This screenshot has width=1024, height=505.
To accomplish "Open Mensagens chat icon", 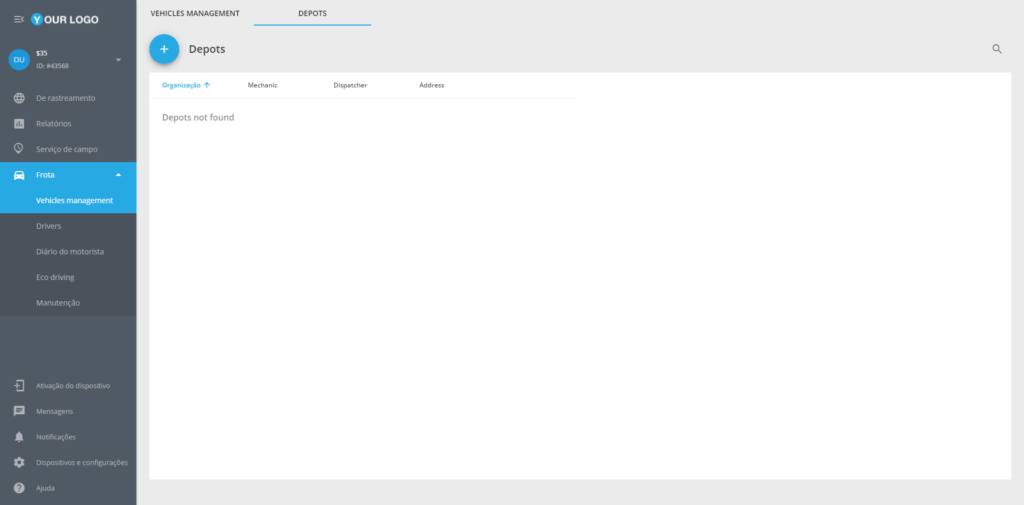I will click(x=19, y=411).
